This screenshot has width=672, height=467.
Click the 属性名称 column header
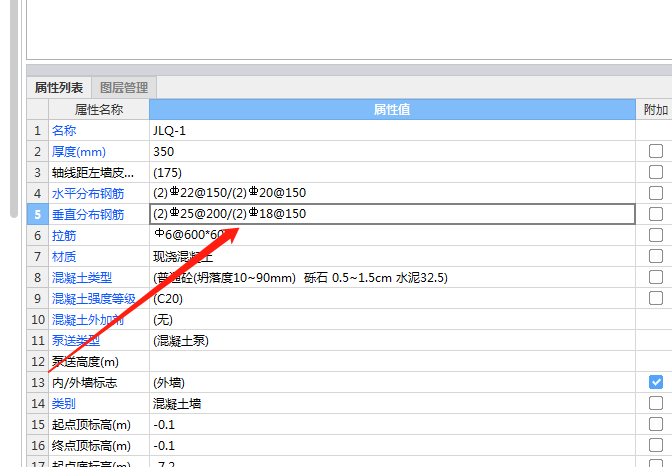[x=99, y=110]
